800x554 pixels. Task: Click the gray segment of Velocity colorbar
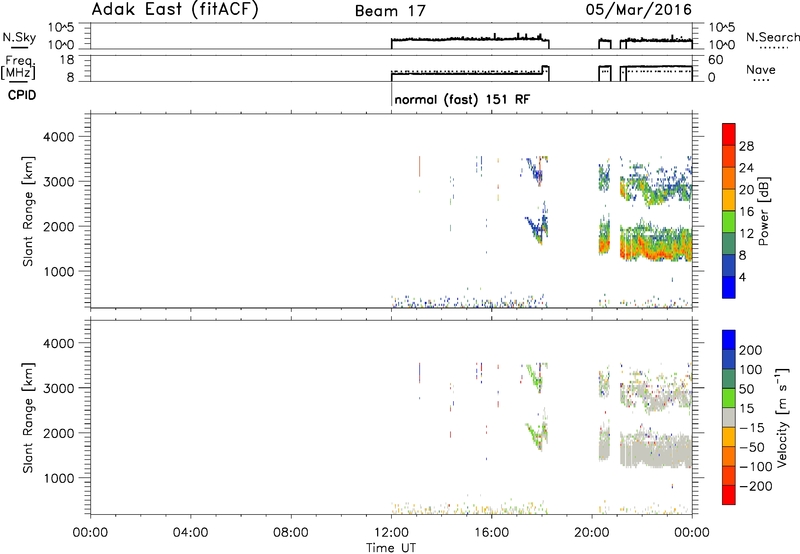[729, 418]
